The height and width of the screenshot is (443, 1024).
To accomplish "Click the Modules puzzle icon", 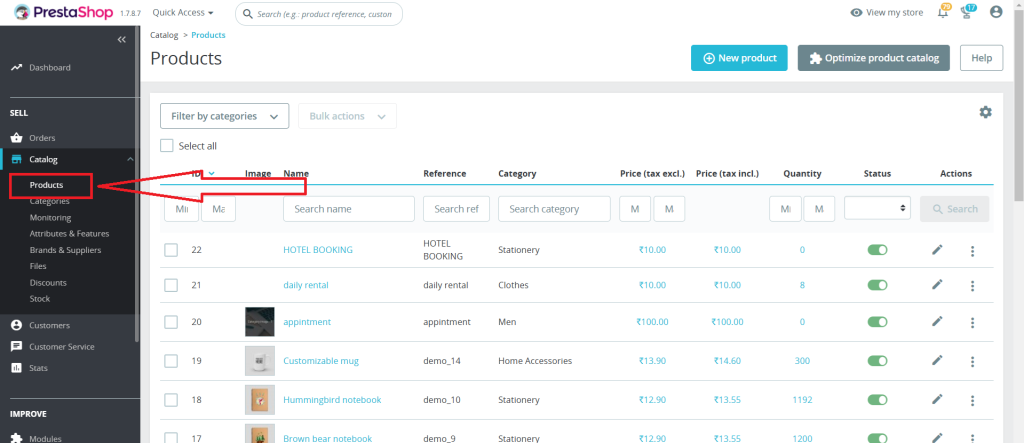I will coord(16,438).
